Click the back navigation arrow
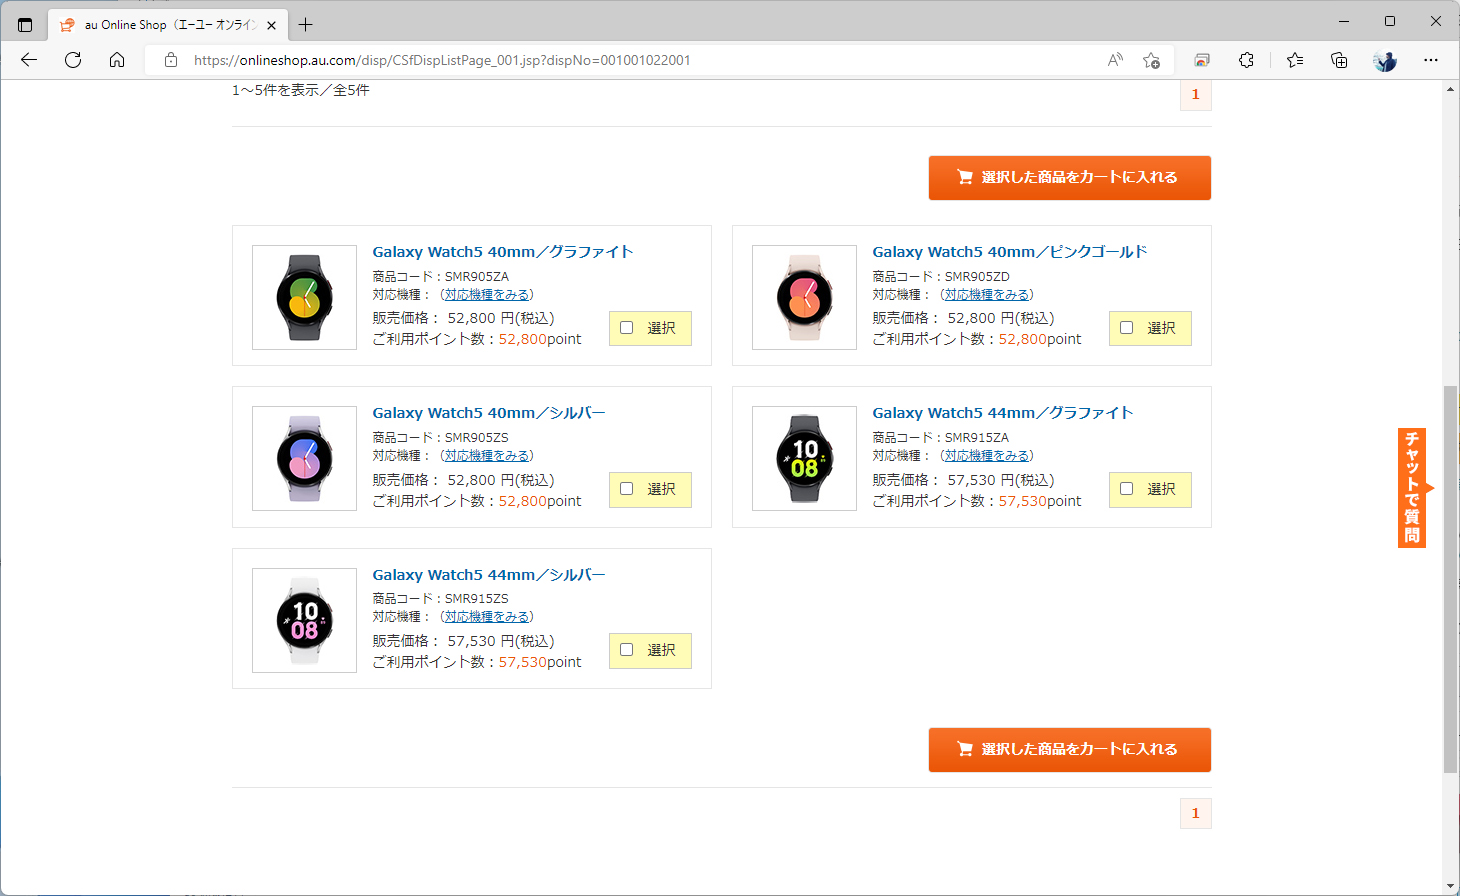This screenshot has height=896, width=1460. click(x=28, y=60)
